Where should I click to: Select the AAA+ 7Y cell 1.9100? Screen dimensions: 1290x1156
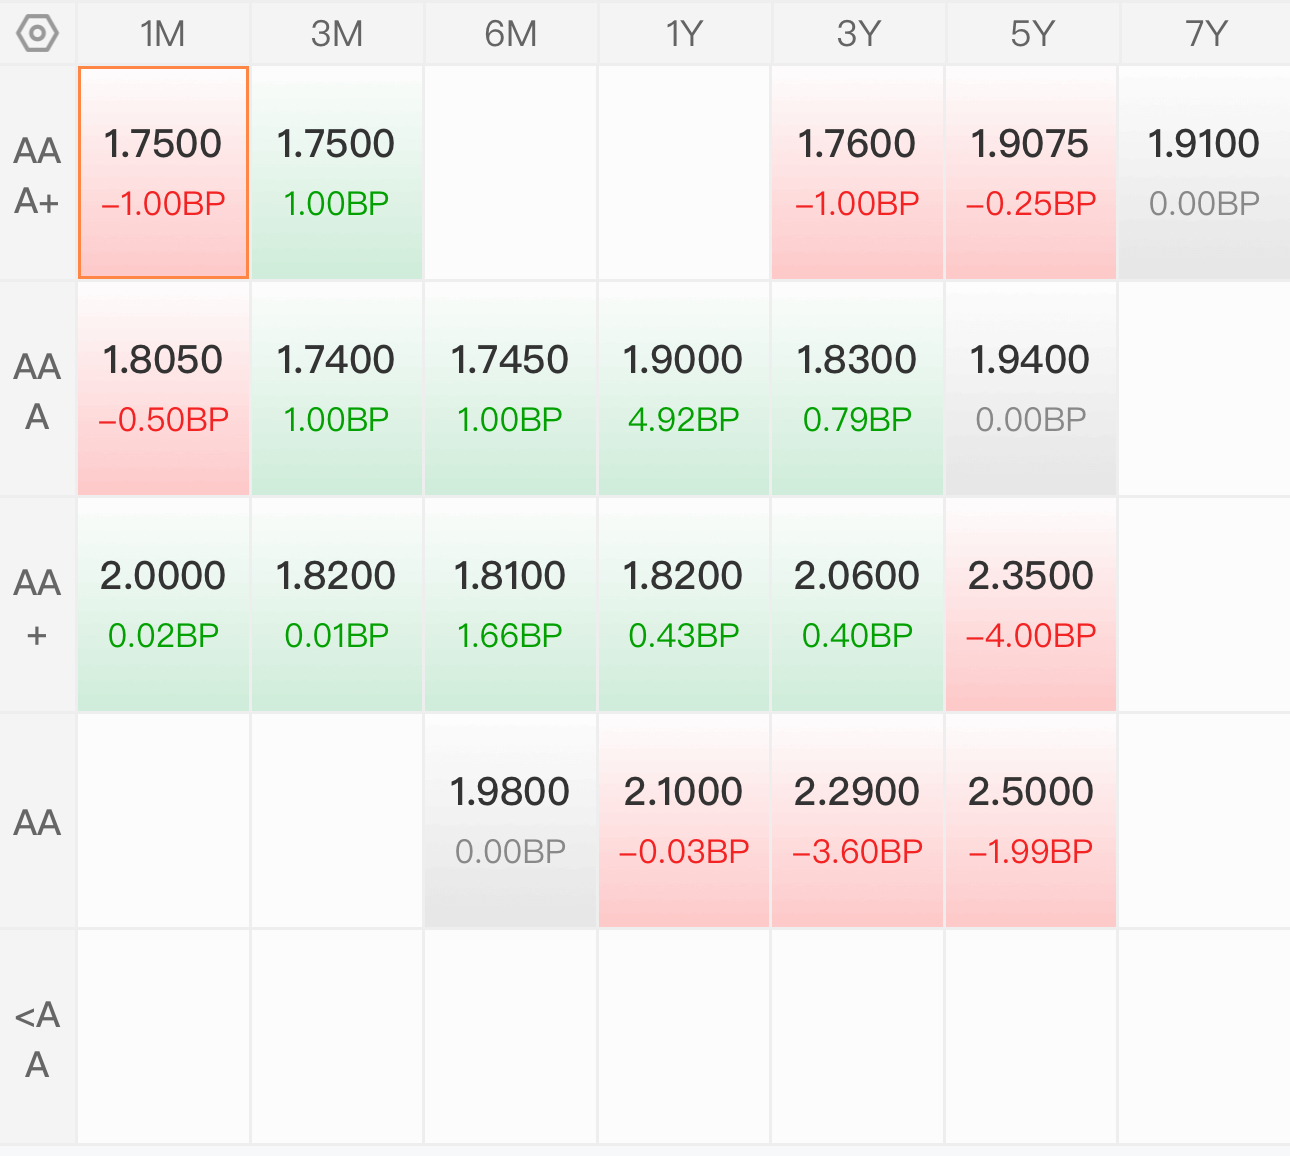coord(1205,173)
